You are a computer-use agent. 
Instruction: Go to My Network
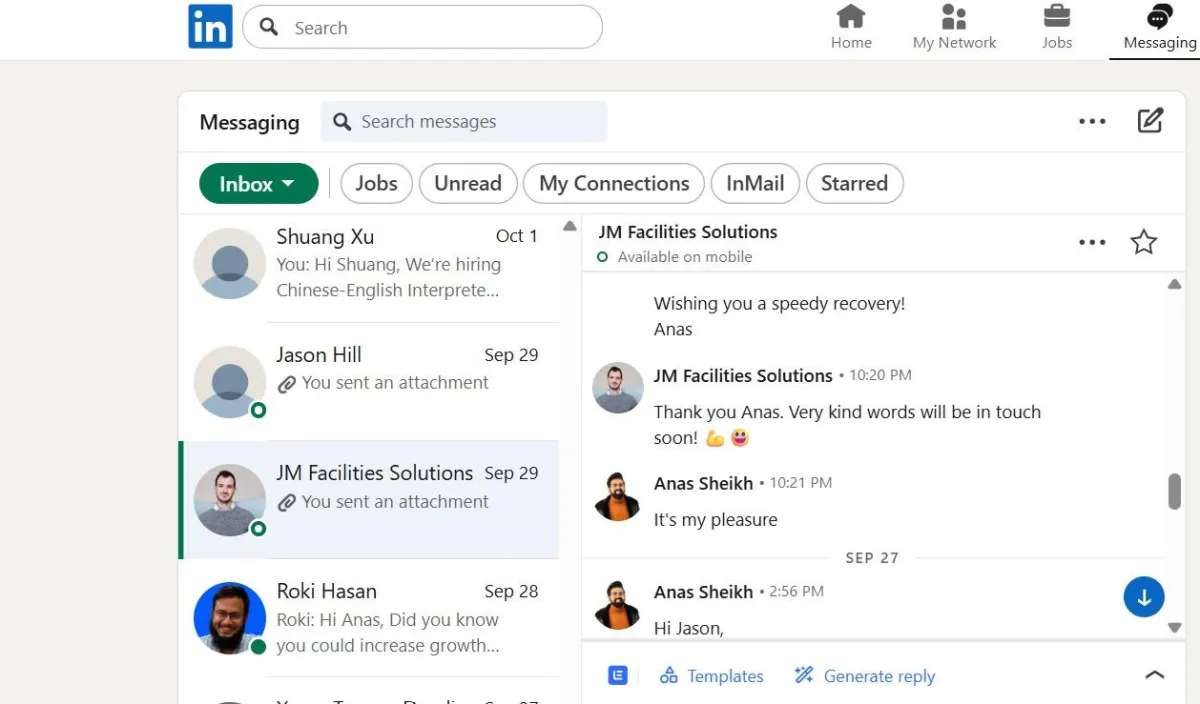click(x=954, y=27)
